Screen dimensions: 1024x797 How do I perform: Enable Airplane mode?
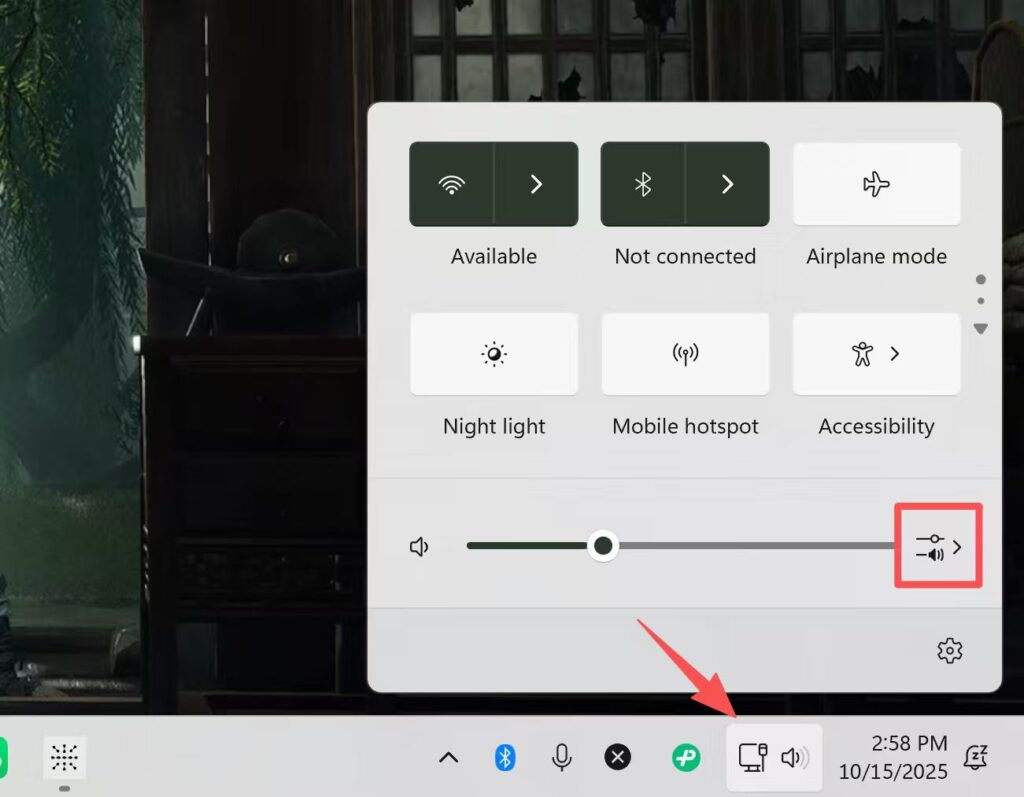click(876, 184)
